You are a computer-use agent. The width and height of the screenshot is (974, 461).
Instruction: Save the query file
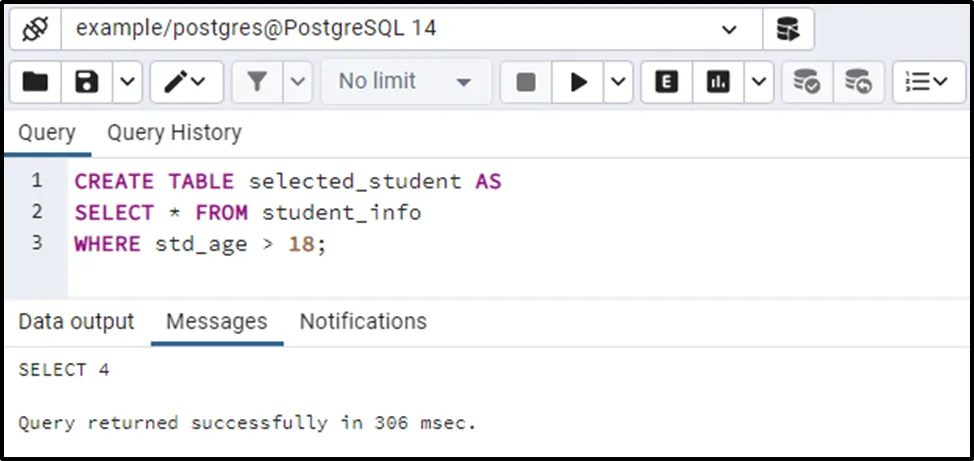click(87, 82)
